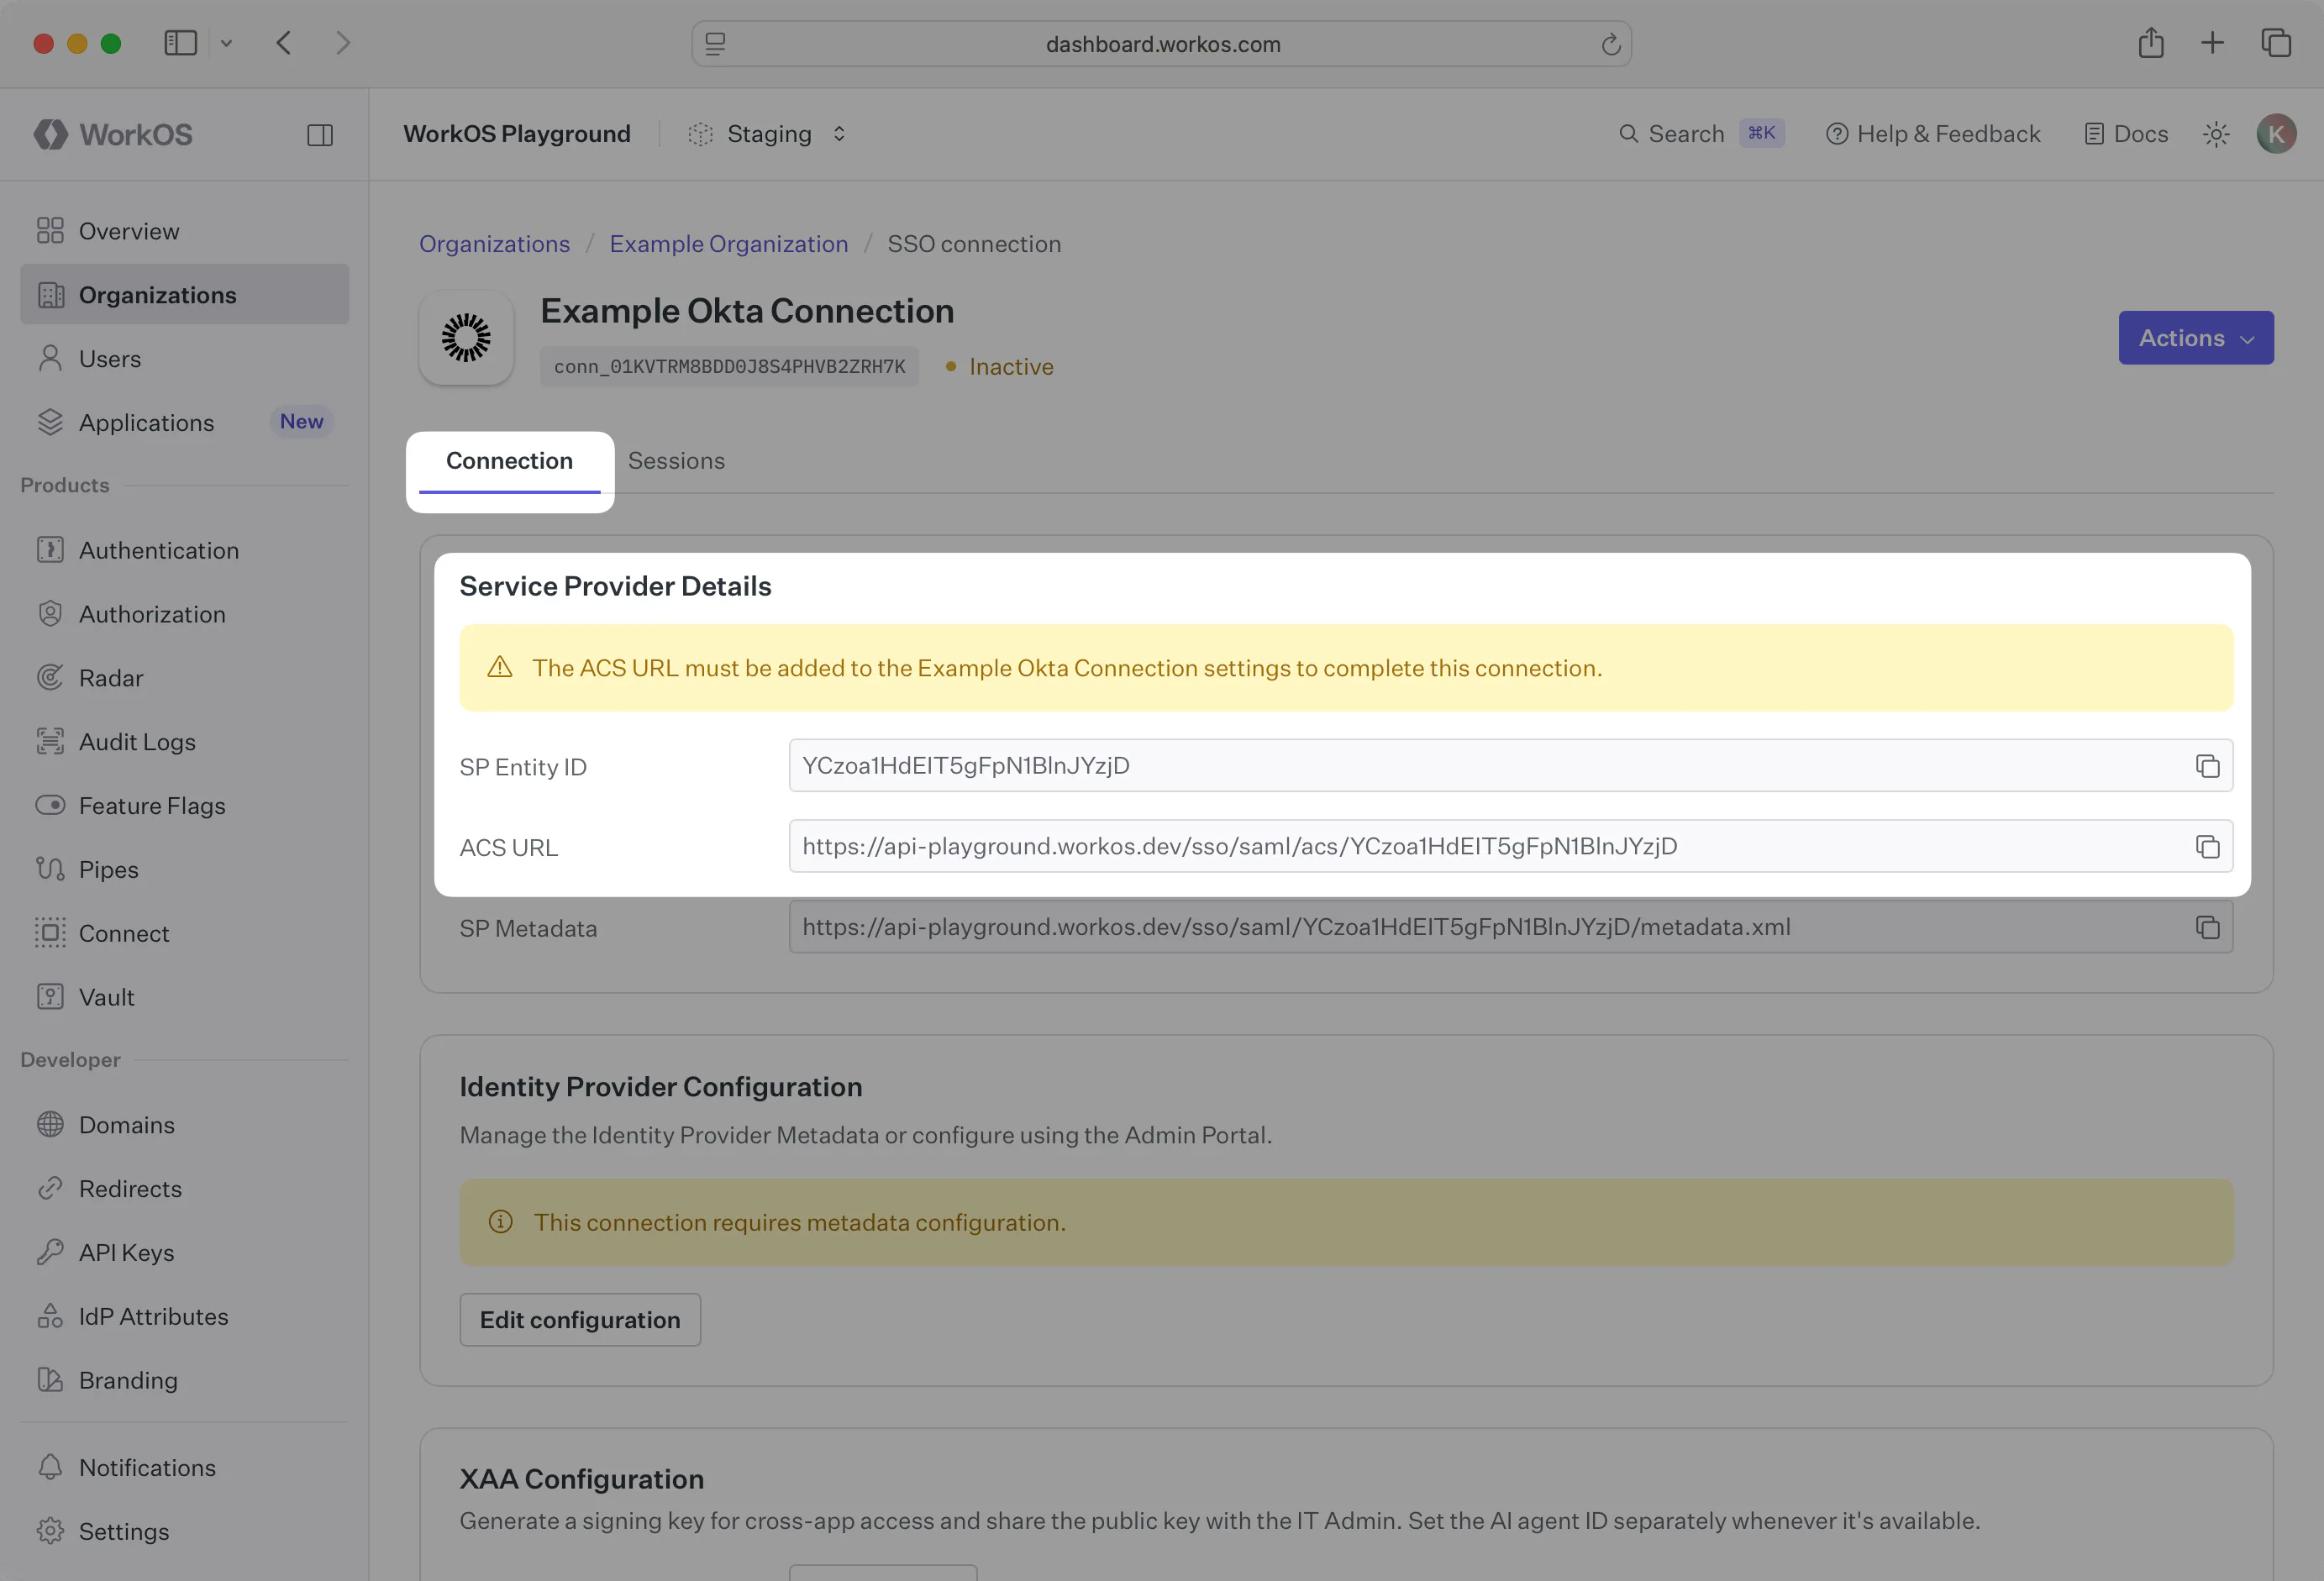Copy the ACS URL value

point(2207,847)
